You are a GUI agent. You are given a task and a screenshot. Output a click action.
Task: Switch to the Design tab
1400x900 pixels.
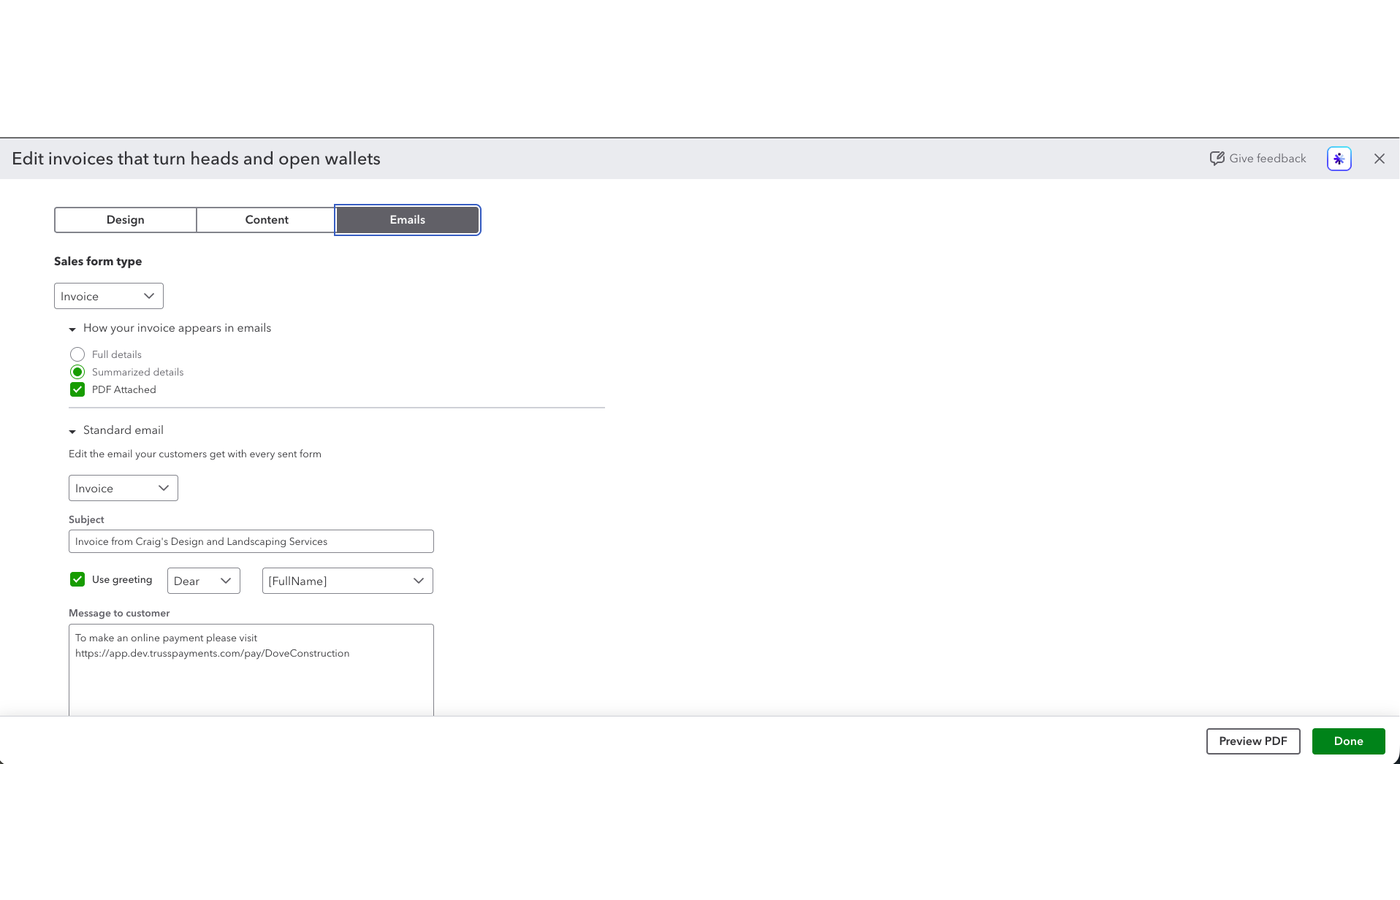coord(125,220)
